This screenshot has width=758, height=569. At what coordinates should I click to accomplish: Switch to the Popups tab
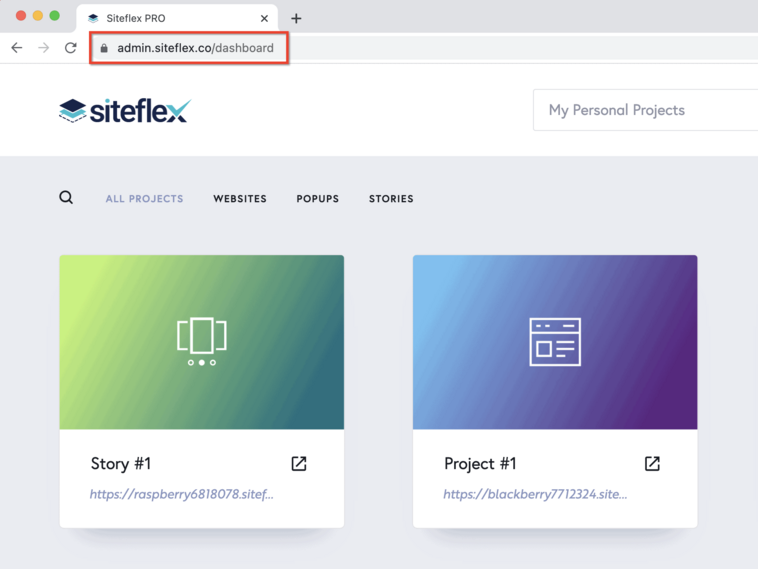pos(318,199)
